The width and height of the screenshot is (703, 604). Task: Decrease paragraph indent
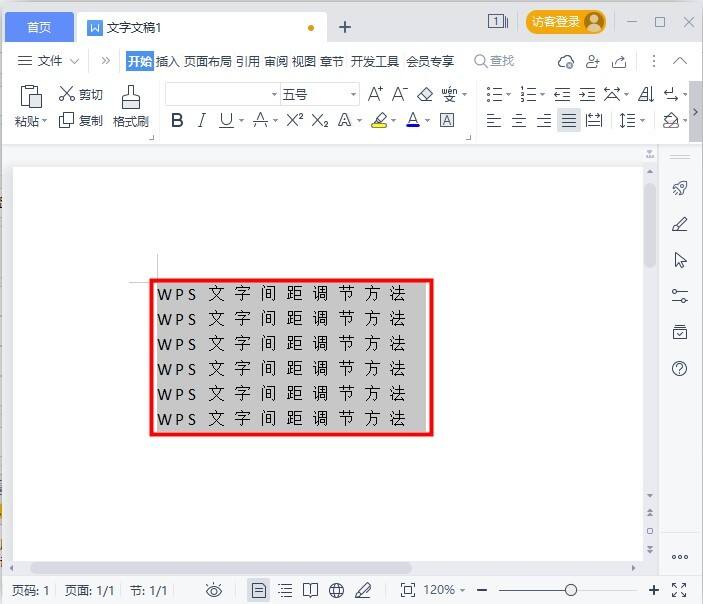point(562,95)
